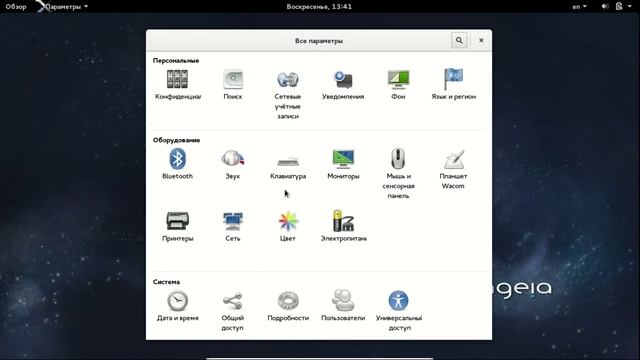Open Универсальный доступ accessibility icon
Screen dimensions: 640x360
pos(398,301)
